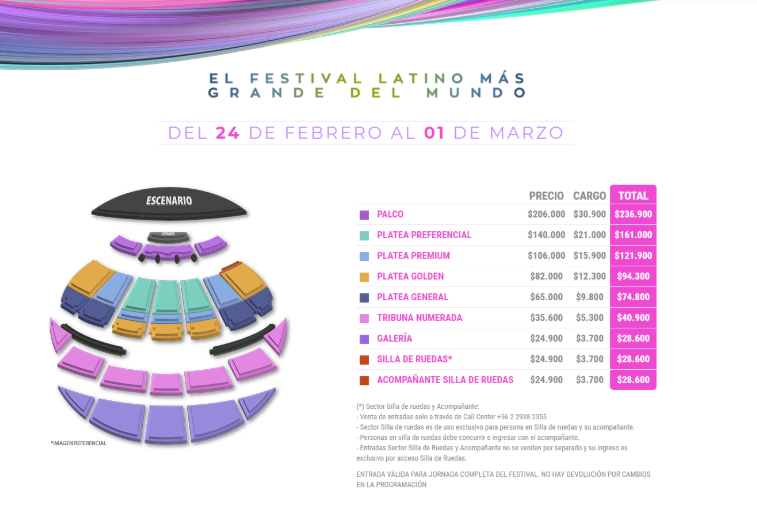Screen dimensions: 757x513
Task: Click the Tribuna Numerada pink swatch
Action: (364, 318)
